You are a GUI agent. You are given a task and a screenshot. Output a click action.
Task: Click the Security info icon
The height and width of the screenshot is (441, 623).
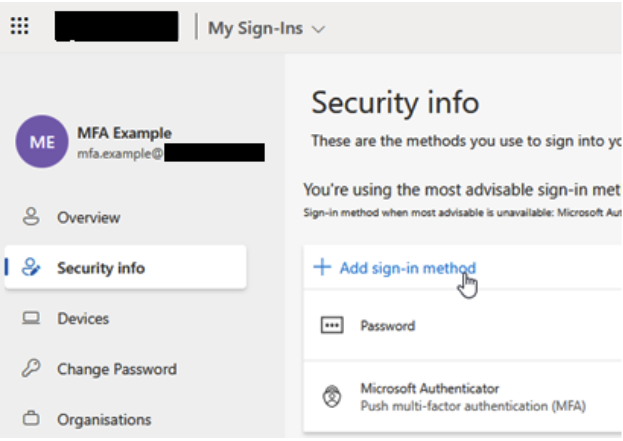click(31, 268)
